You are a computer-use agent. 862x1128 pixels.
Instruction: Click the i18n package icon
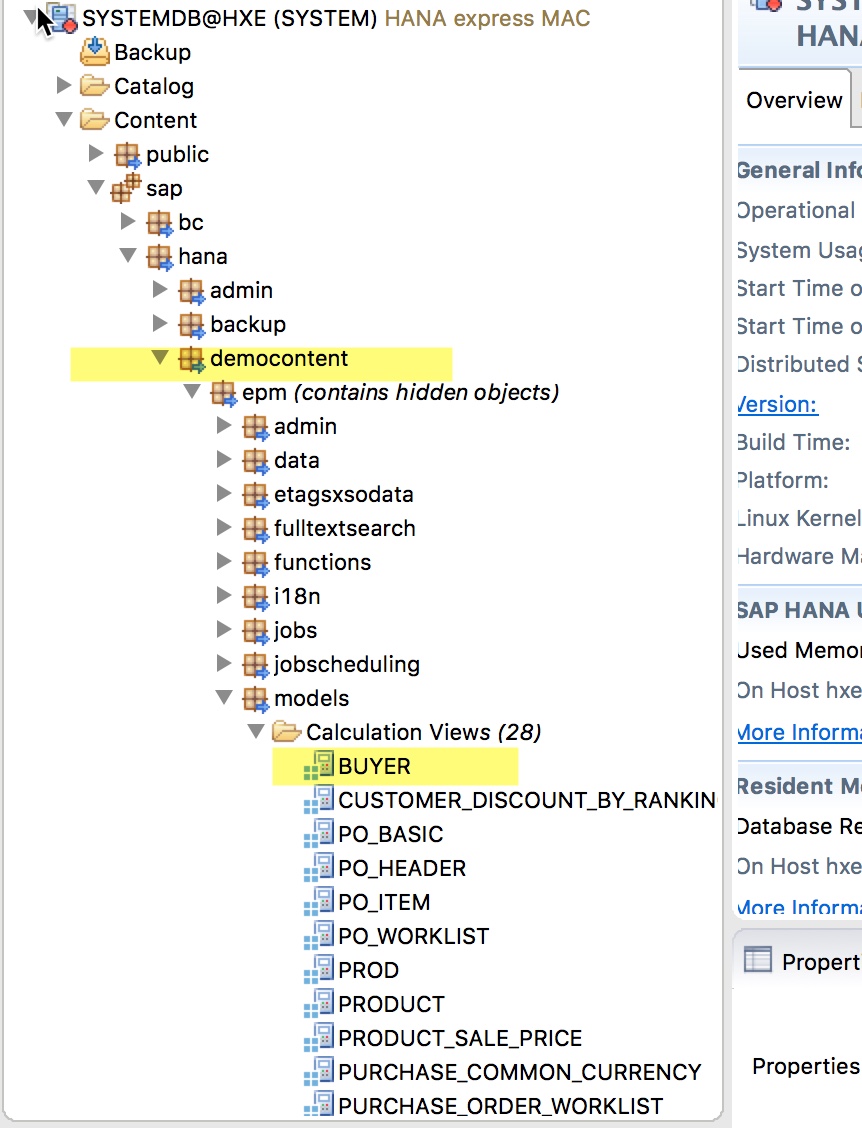point(255,596)
